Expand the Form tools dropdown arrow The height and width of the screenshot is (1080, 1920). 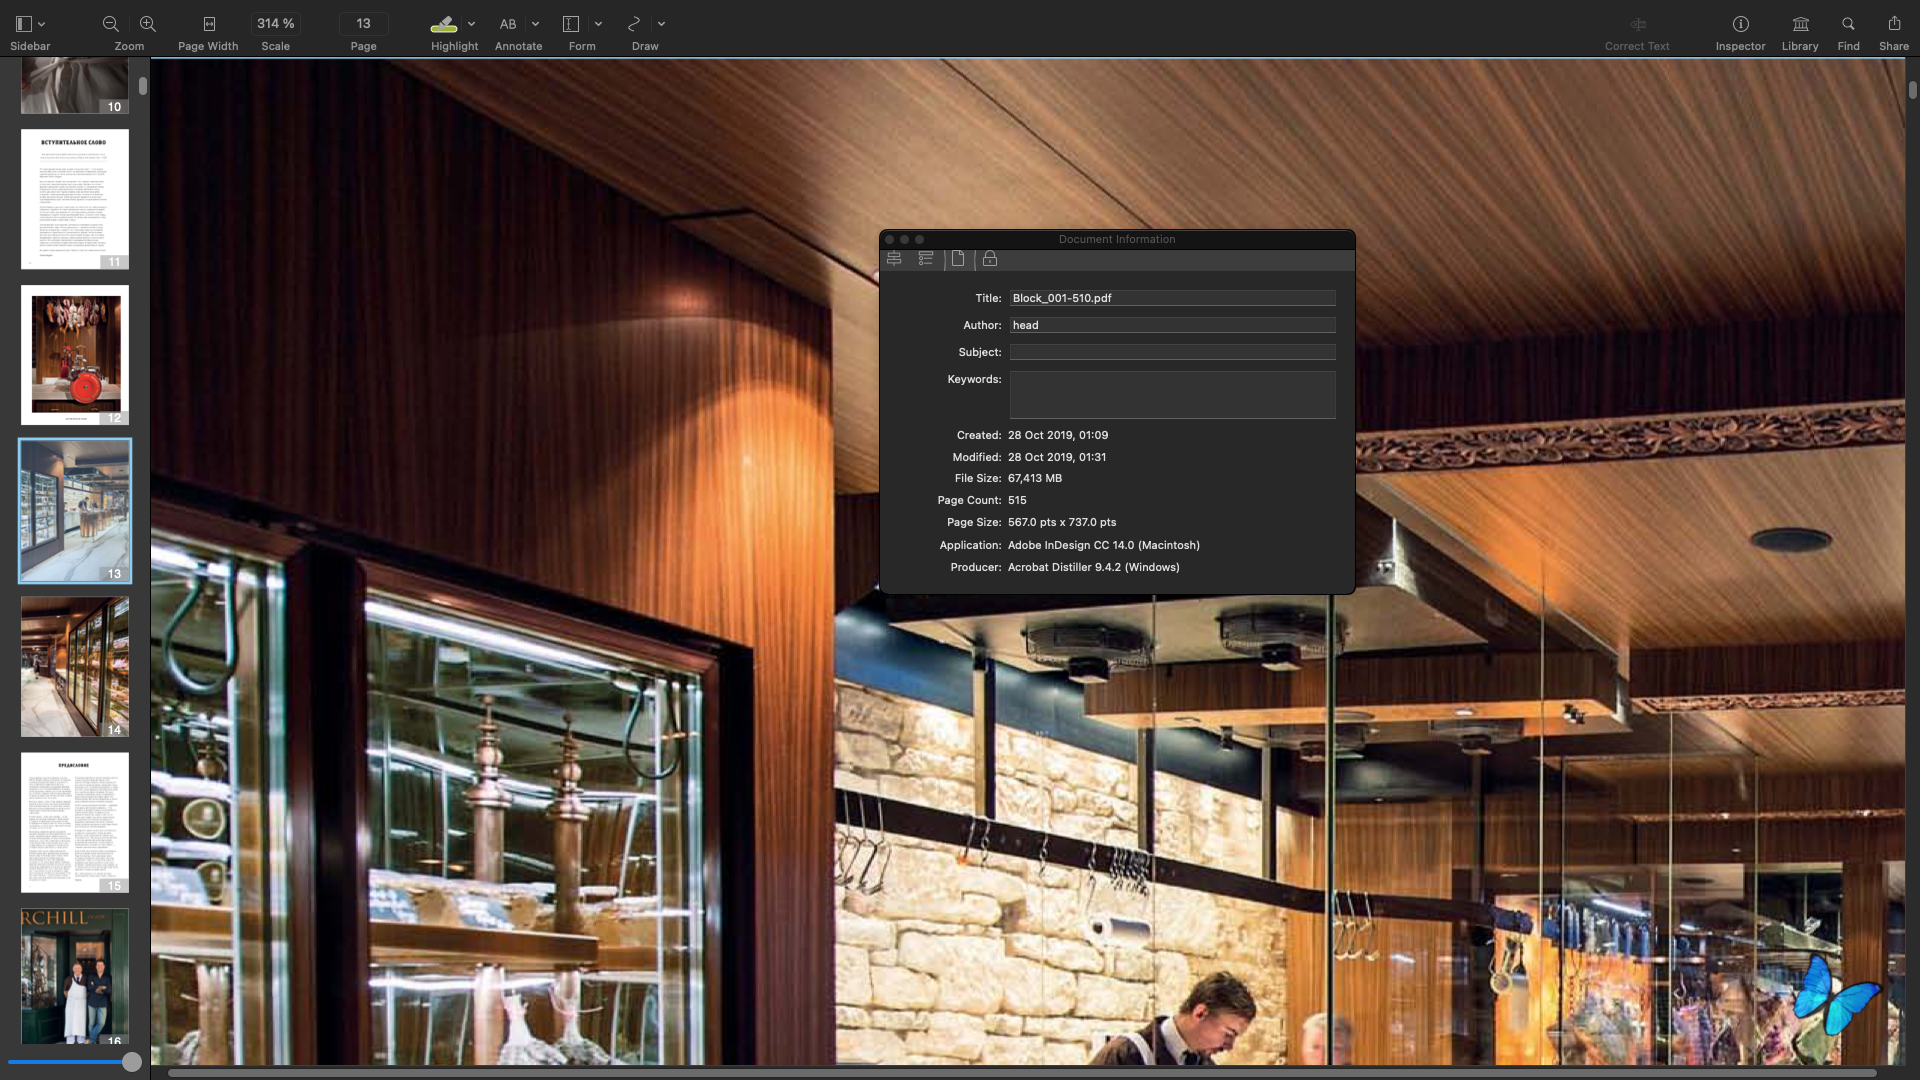[598, 24]
